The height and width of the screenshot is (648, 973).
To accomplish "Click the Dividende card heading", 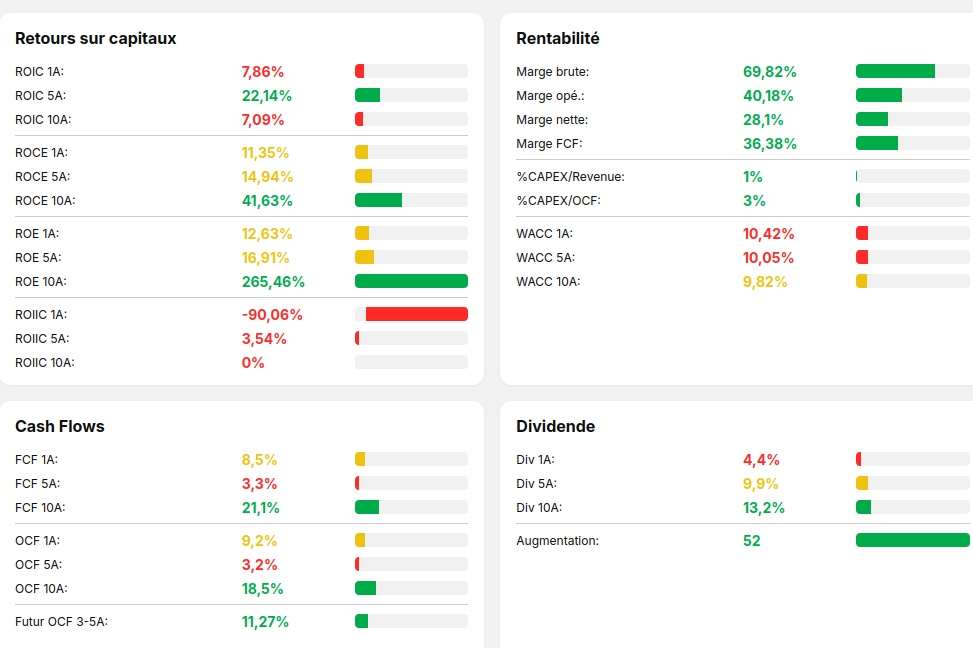I will tap(556, 426).
